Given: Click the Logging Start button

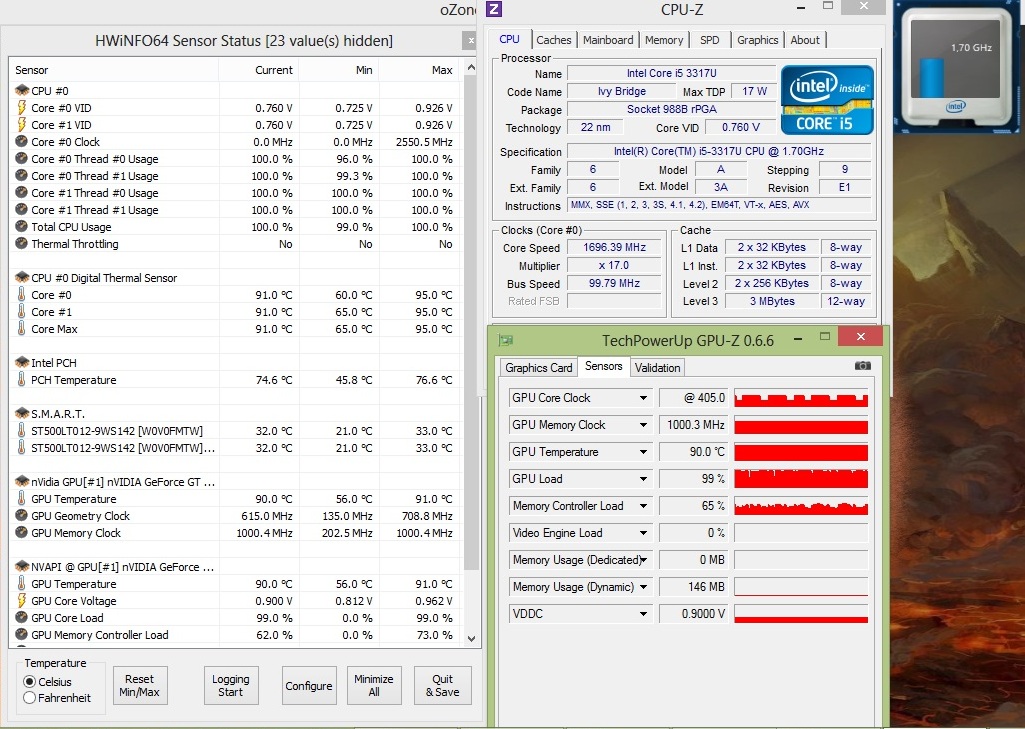Looking at the screenshot, I should point(231,685).
